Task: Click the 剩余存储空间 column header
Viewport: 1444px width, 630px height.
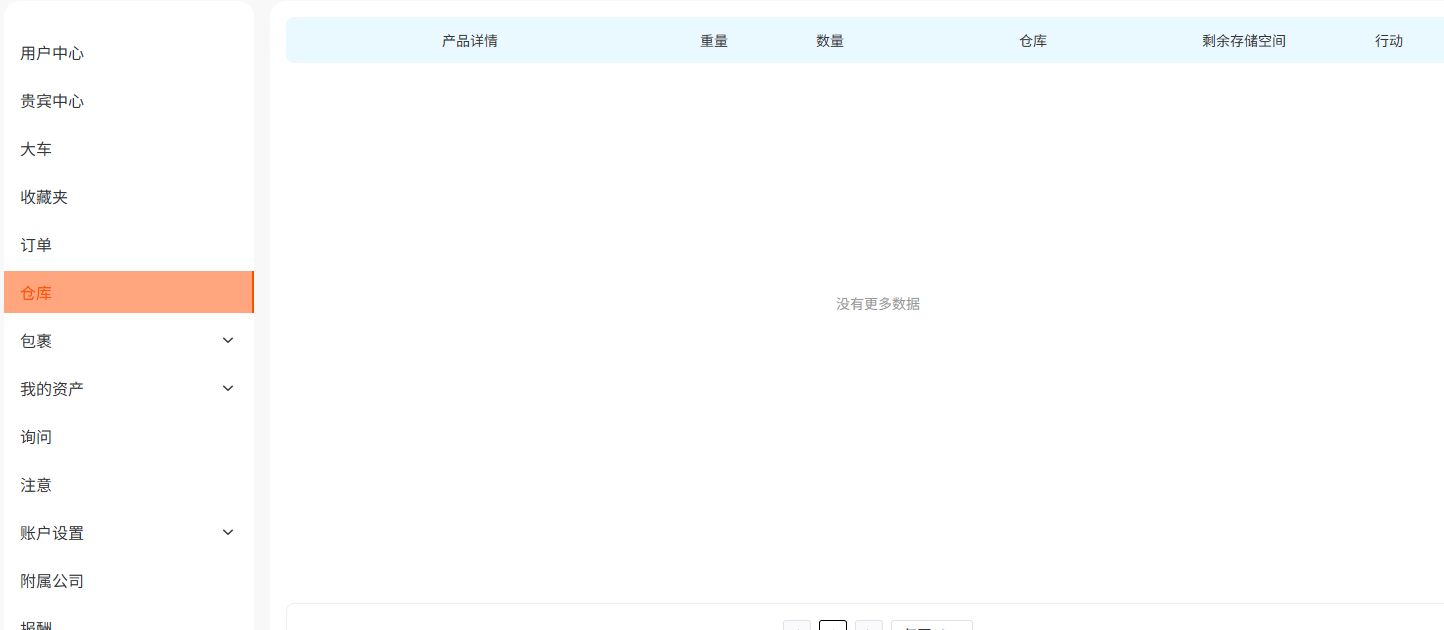Action: click(x=1244, y=41)
